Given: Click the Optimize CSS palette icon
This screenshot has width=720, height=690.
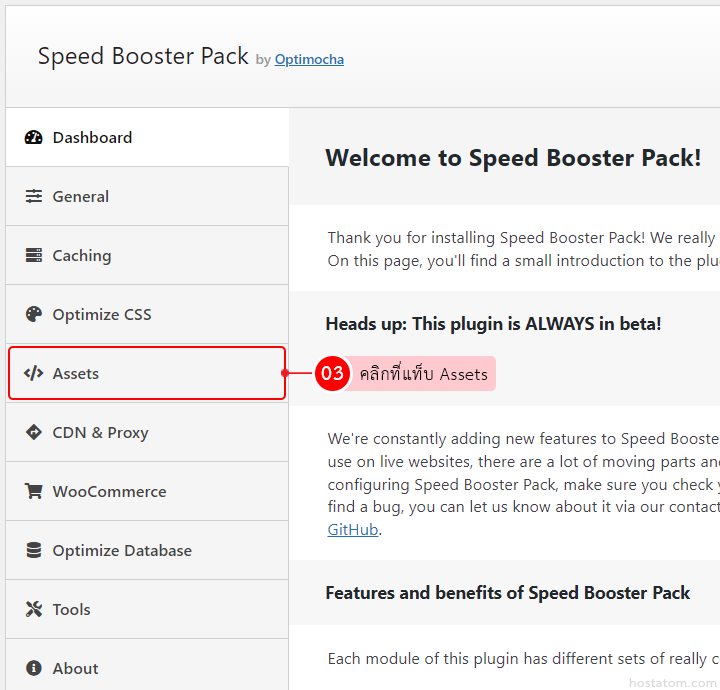Looking at the screenshot, I should (34, 315).
